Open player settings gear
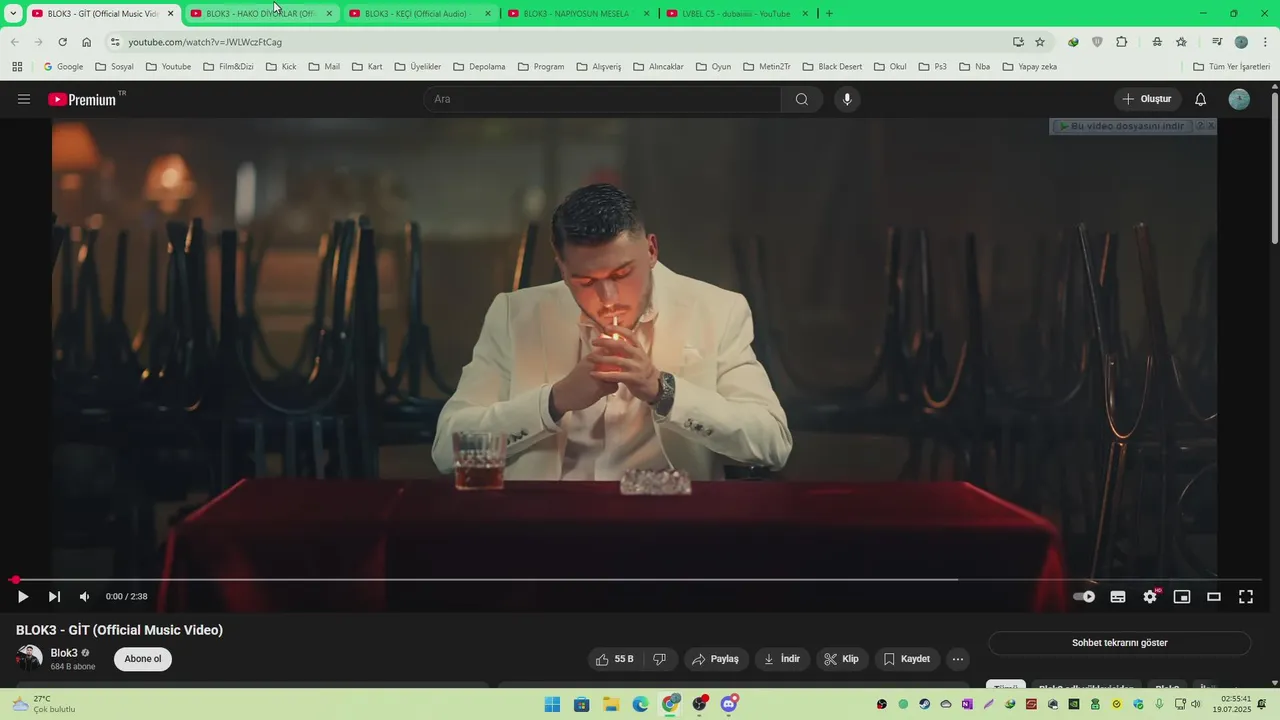Screen dimensions: 1280x720 pyautogui.click(x=1150, y=597)
